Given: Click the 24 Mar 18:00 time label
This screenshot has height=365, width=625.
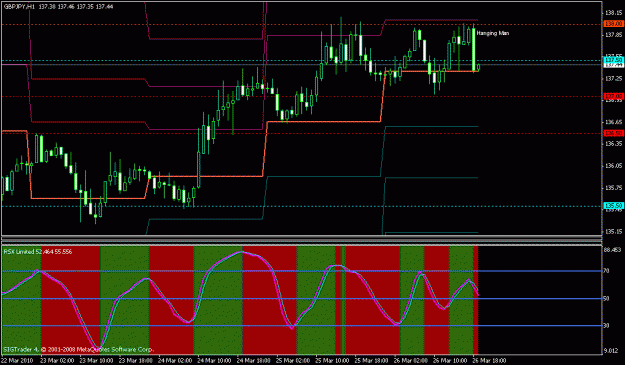Looking at the screenshot, I should [x=254, y=361].
